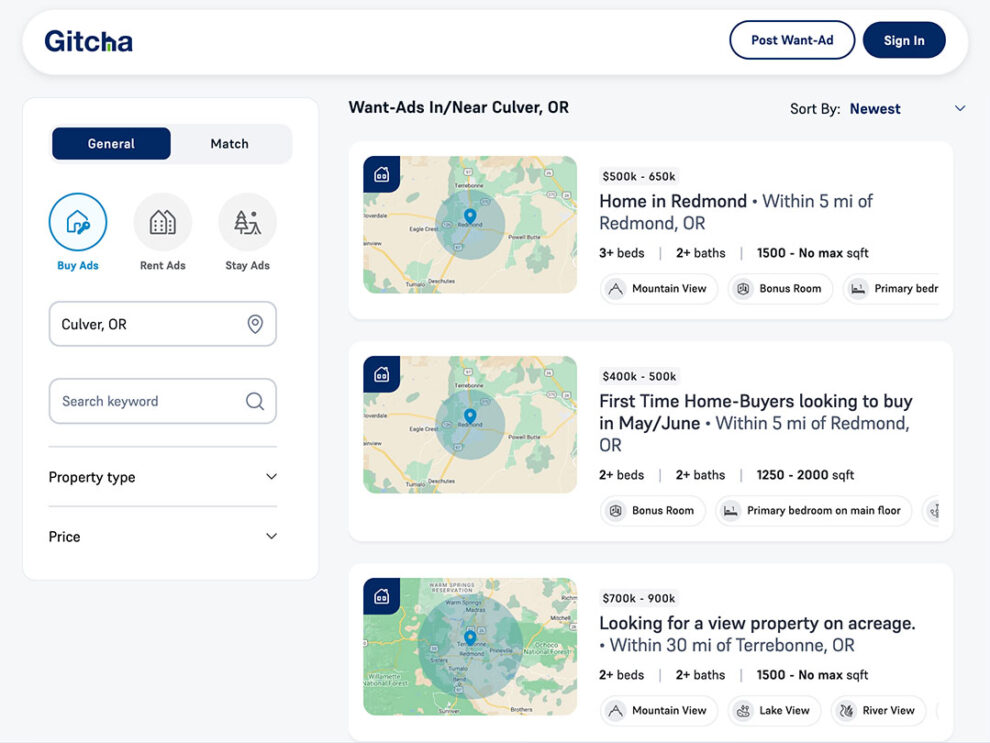Image resolution: width=990 pixels, height=743 pixels.
Task: Click the Primary bedroom on main floor tag
Action: tap(813, 511)
